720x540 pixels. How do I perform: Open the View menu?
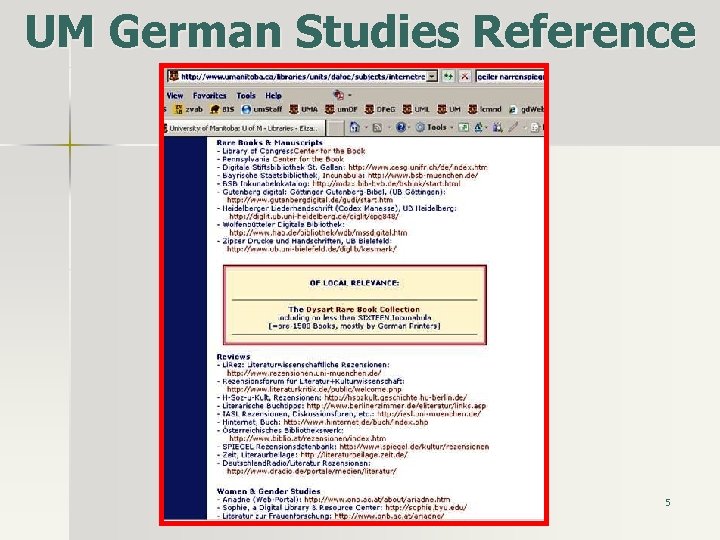click(x=175, y=96)
